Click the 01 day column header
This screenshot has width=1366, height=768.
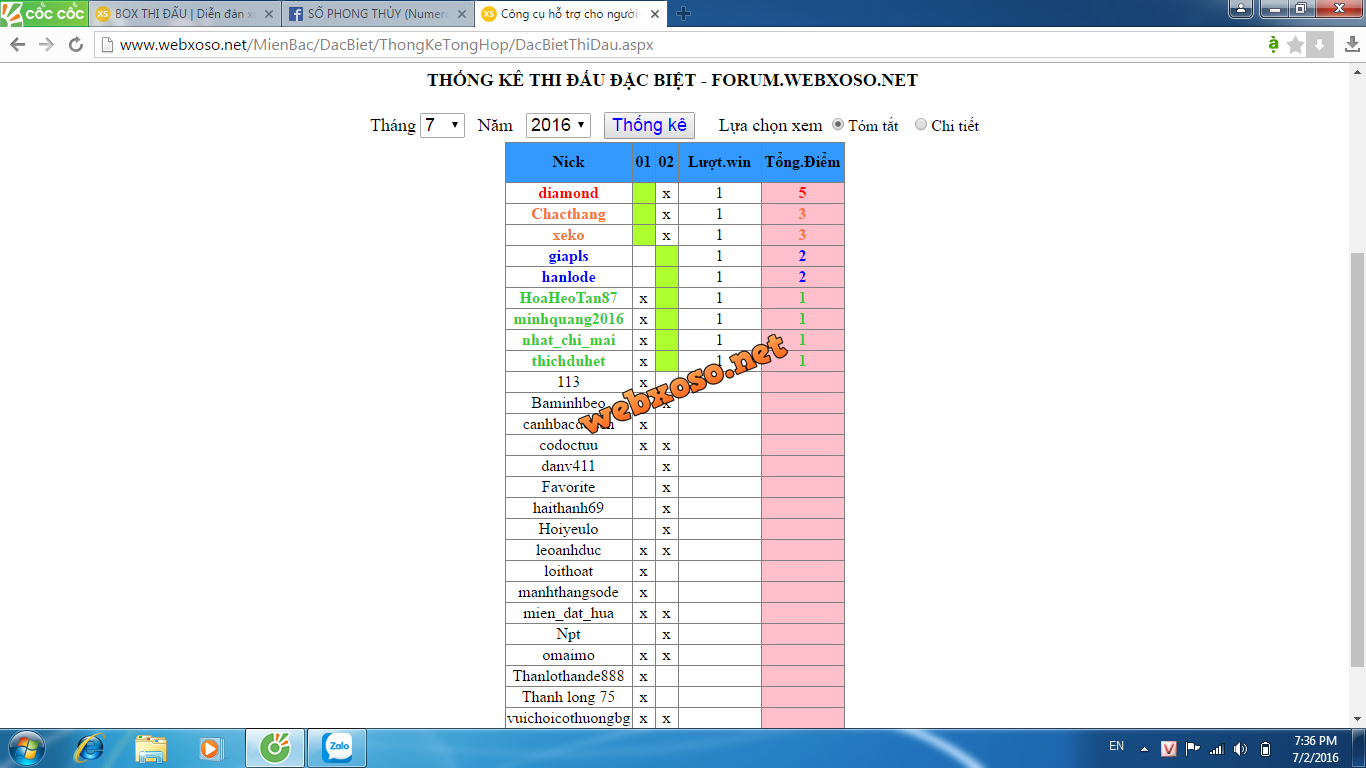[643, 162]
